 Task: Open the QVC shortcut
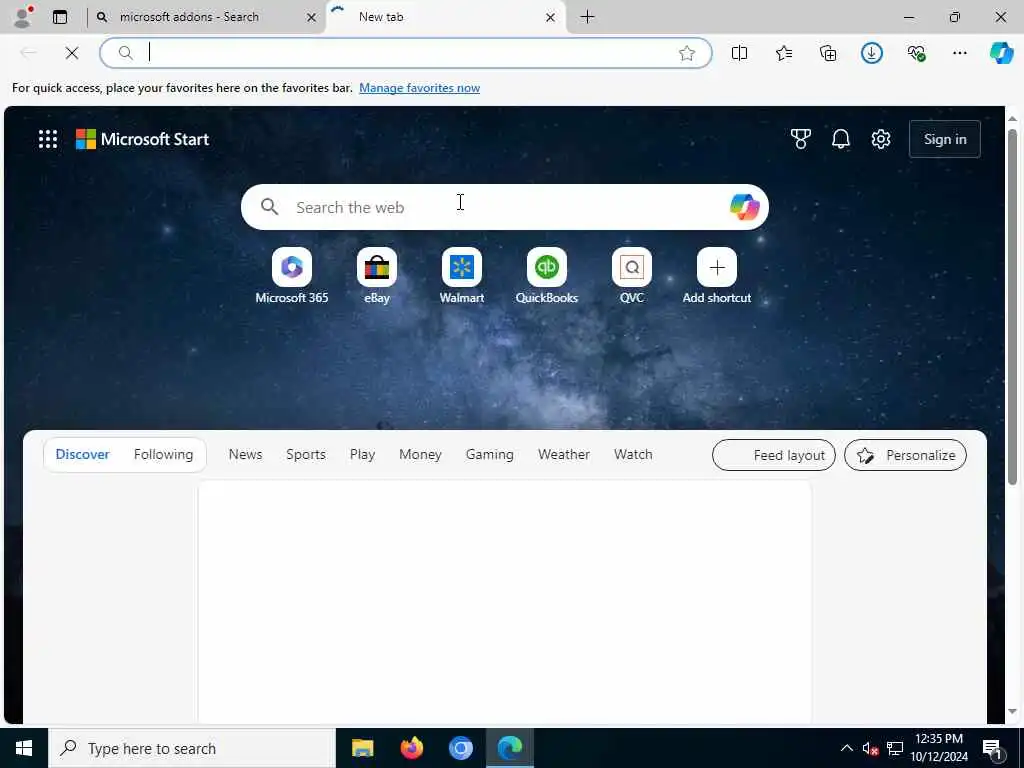click(632, 276)
